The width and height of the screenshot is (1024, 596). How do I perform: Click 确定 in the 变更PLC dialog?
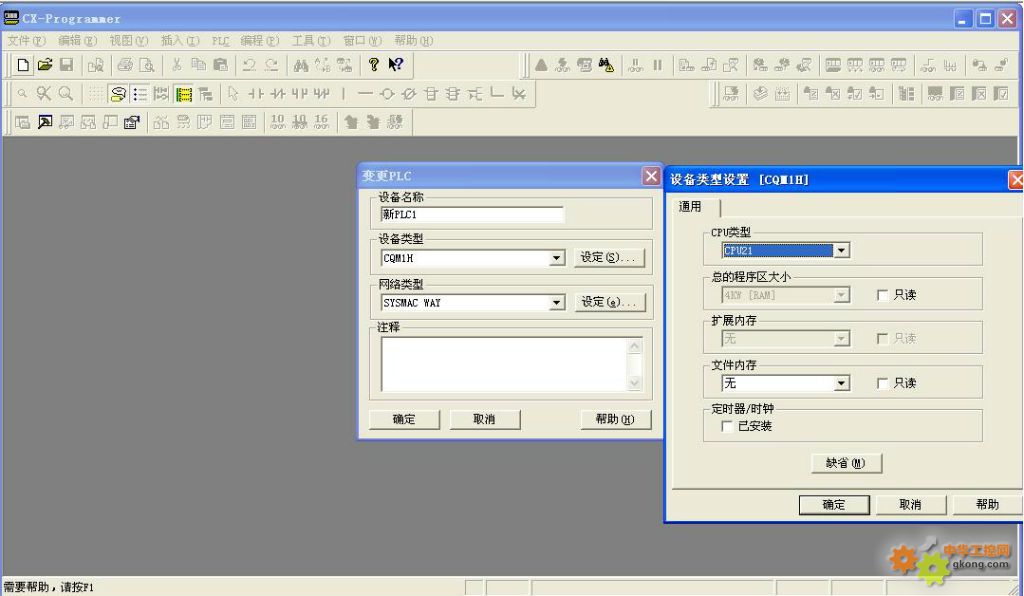point(404,419)
